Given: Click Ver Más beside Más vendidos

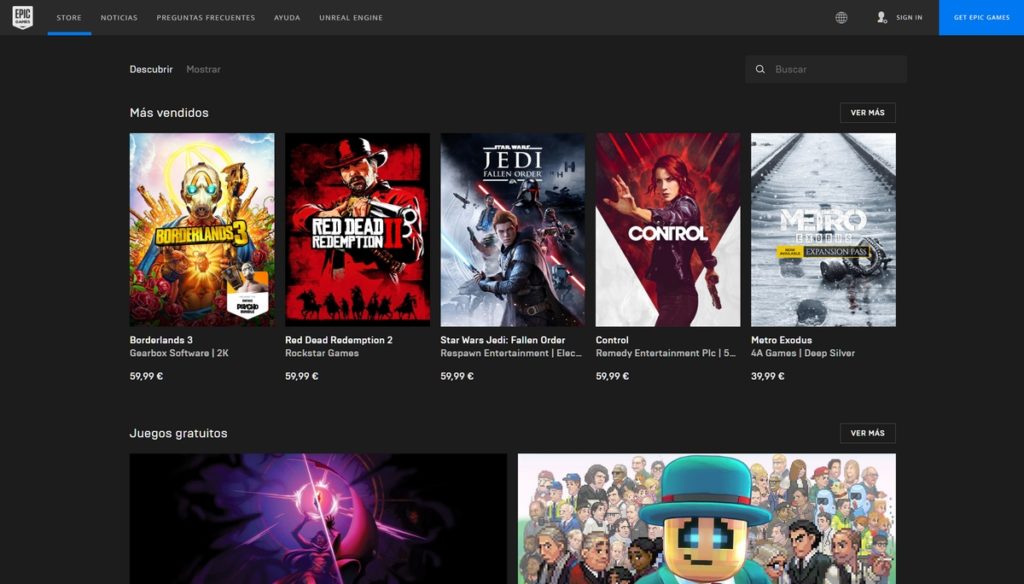Looking at the screenshot, I should click(867, 113).
